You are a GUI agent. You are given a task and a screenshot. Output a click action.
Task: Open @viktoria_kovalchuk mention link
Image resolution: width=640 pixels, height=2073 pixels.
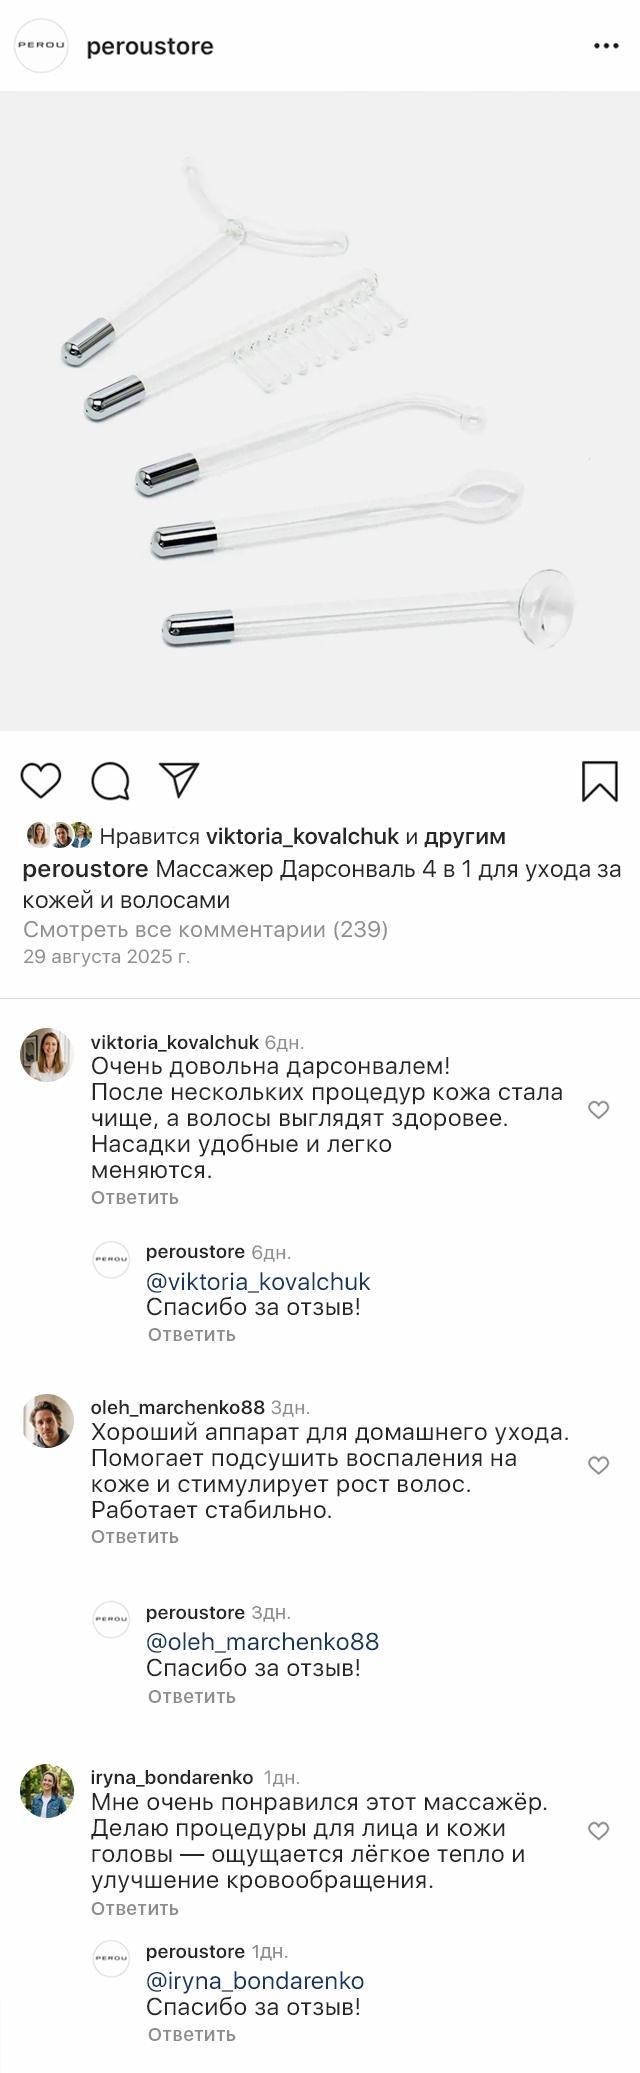tap(258, 1282)
